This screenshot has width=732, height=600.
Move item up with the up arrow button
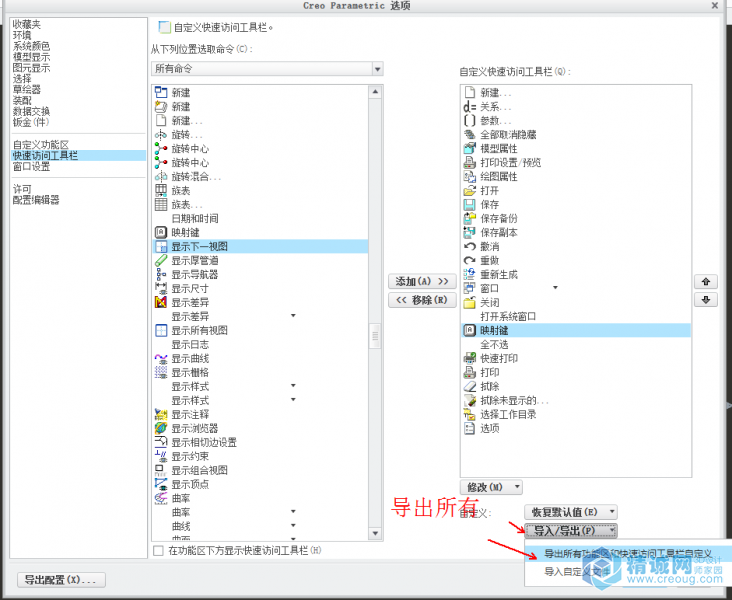705,282
